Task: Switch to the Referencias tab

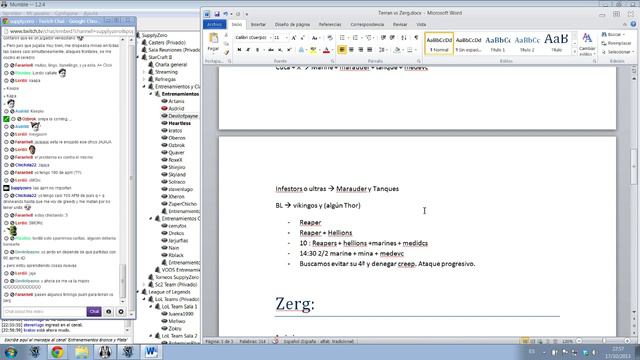Action: (330, 24)
